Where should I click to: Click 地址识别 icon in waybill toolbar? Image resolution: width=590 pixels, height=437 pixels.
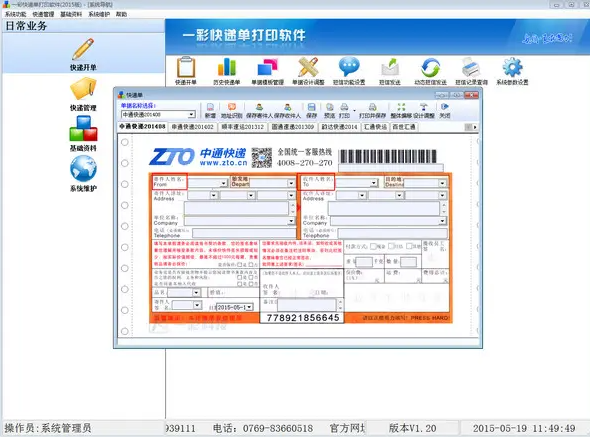click(x=231, y=111)
